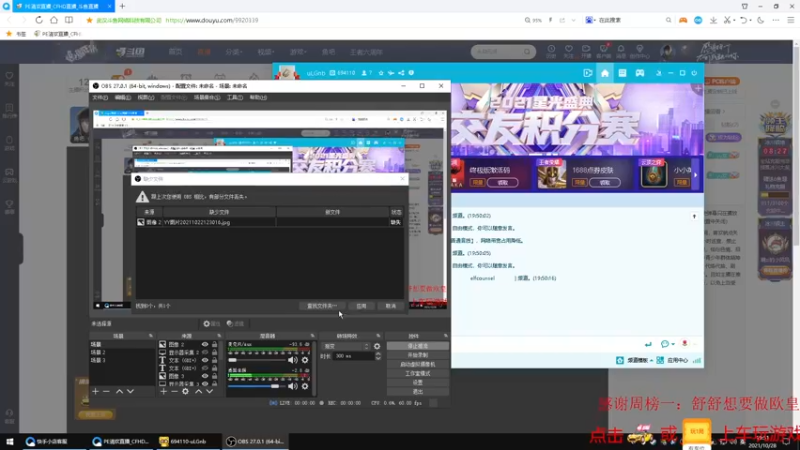Open the OBS 工具 menu

(235, 97)
